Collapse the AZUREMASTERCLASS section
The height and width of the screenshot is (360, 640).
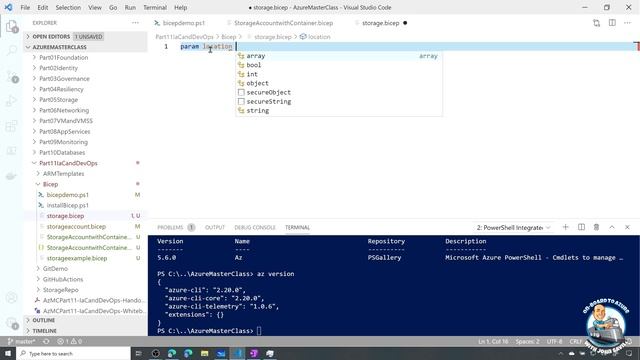point(85,47)
